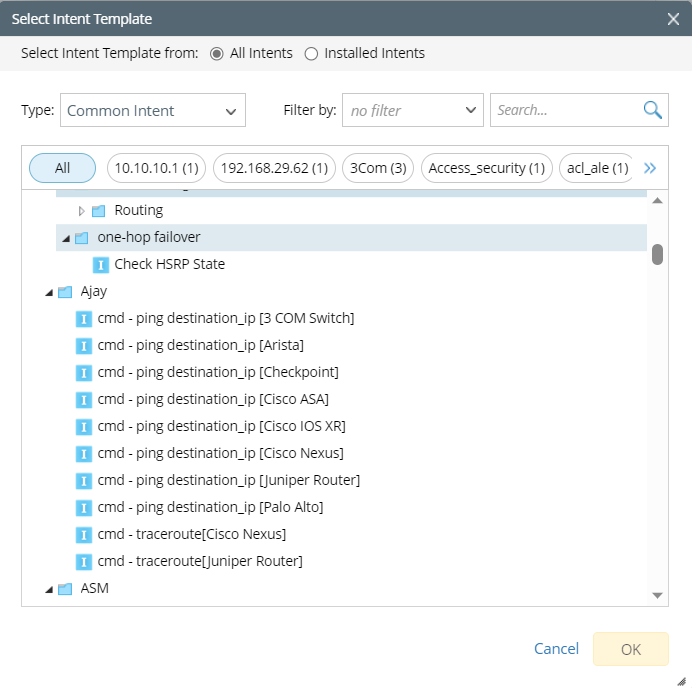Image resolution: width=692 pixels, height=688 pixels.
Task: Click the OK button
Action: [630, 649]
